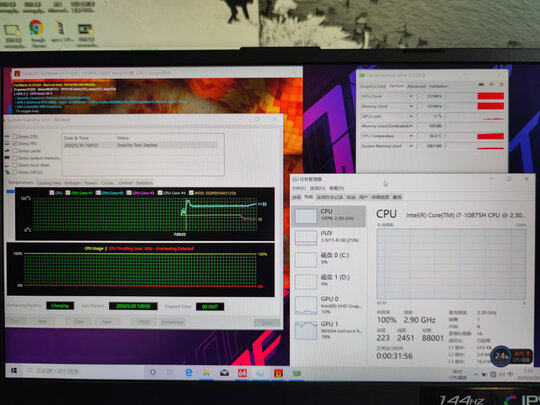Expand the Memory Clock sensor dropdown

click(411, 106)
